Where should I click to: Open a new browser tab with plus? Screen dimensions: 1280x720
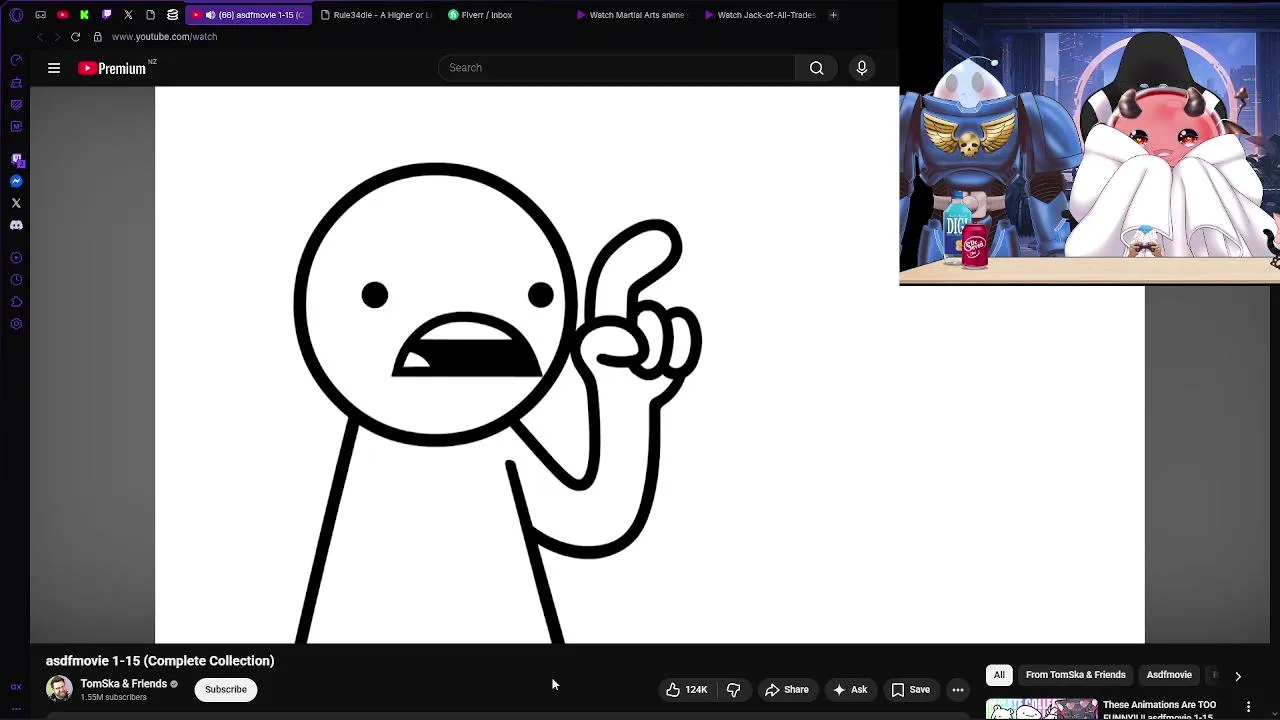[833, 15]
